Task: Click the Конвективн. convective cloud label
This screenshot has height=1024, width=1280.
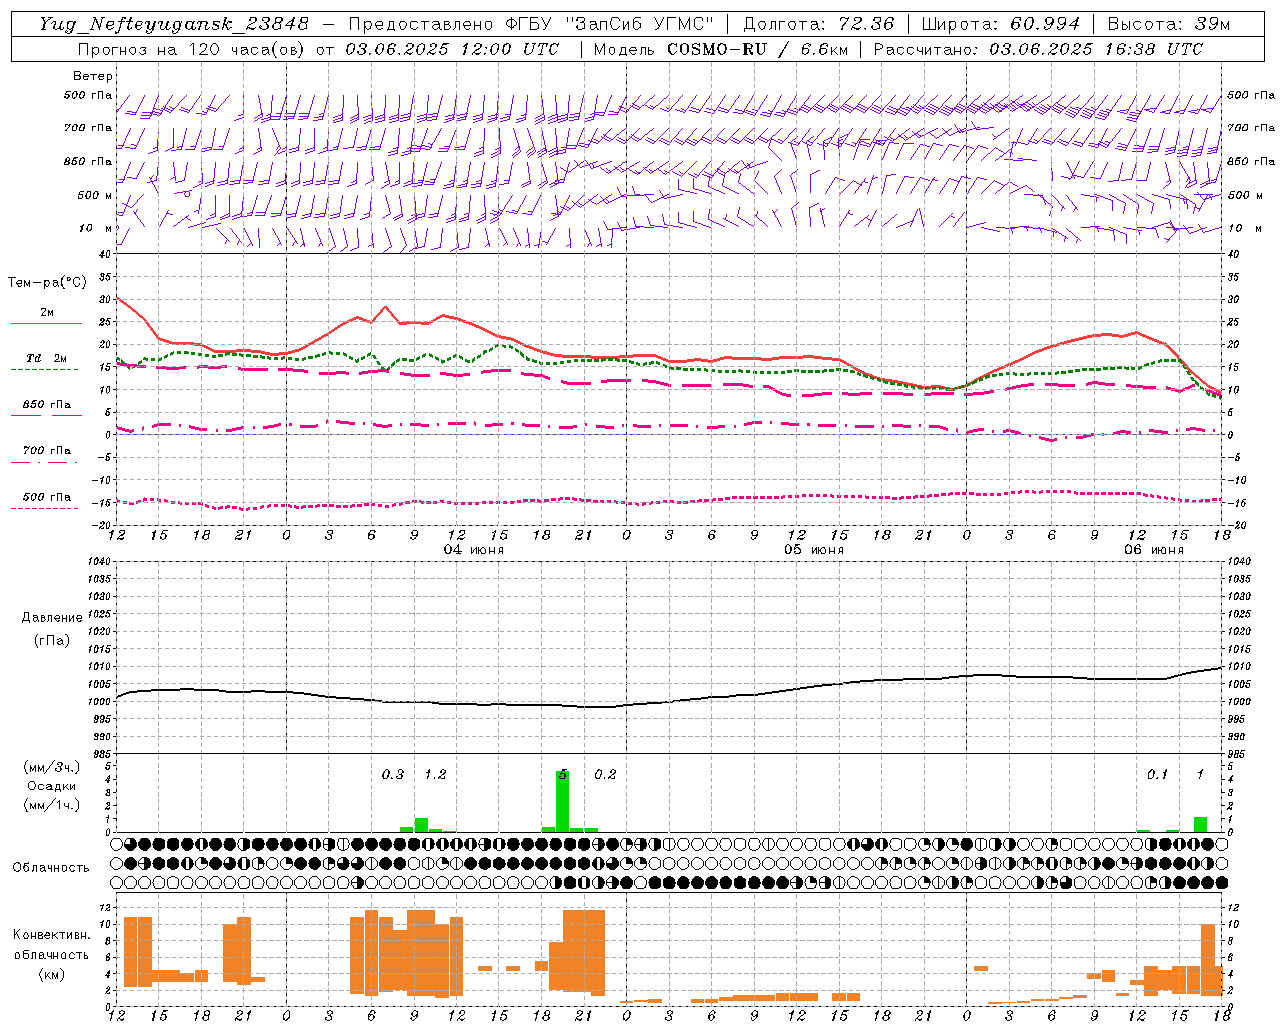Action: pyautogui.click(x=52, y=935)
